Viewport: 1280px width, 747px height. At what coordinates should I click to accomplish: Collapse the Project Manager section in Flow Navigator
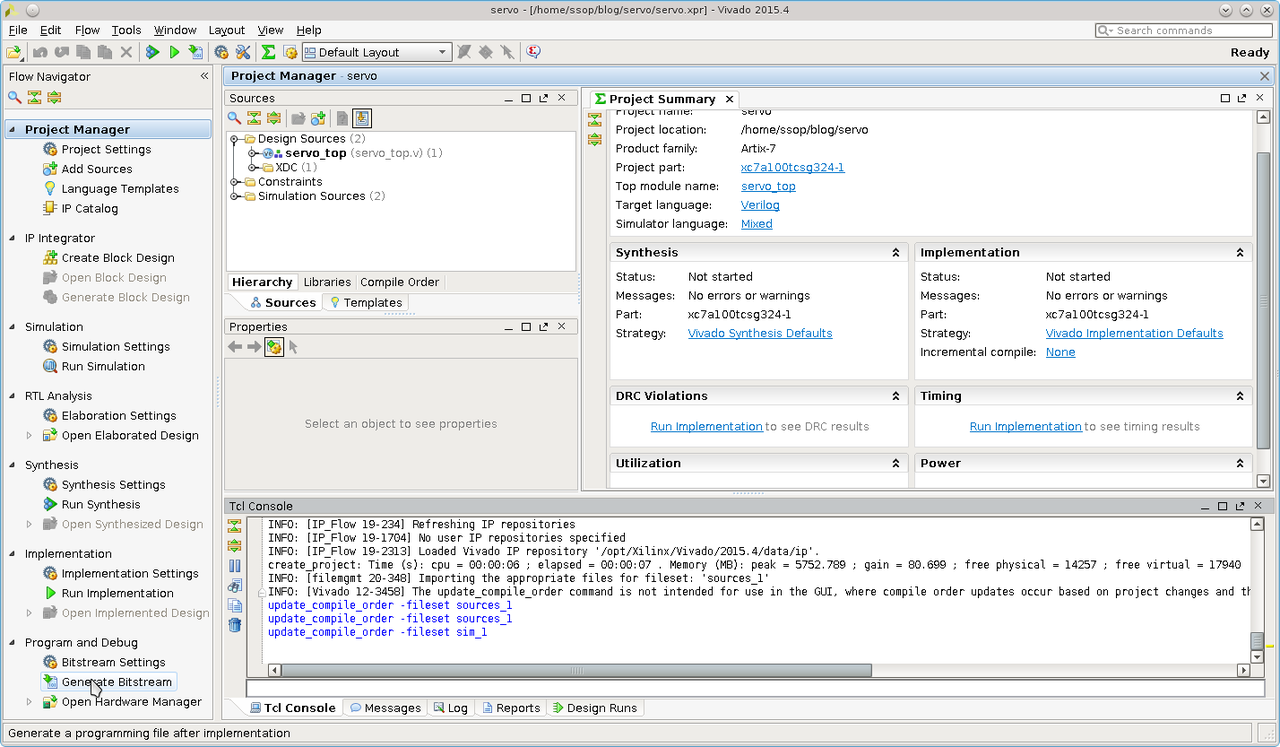click(14, 130)
